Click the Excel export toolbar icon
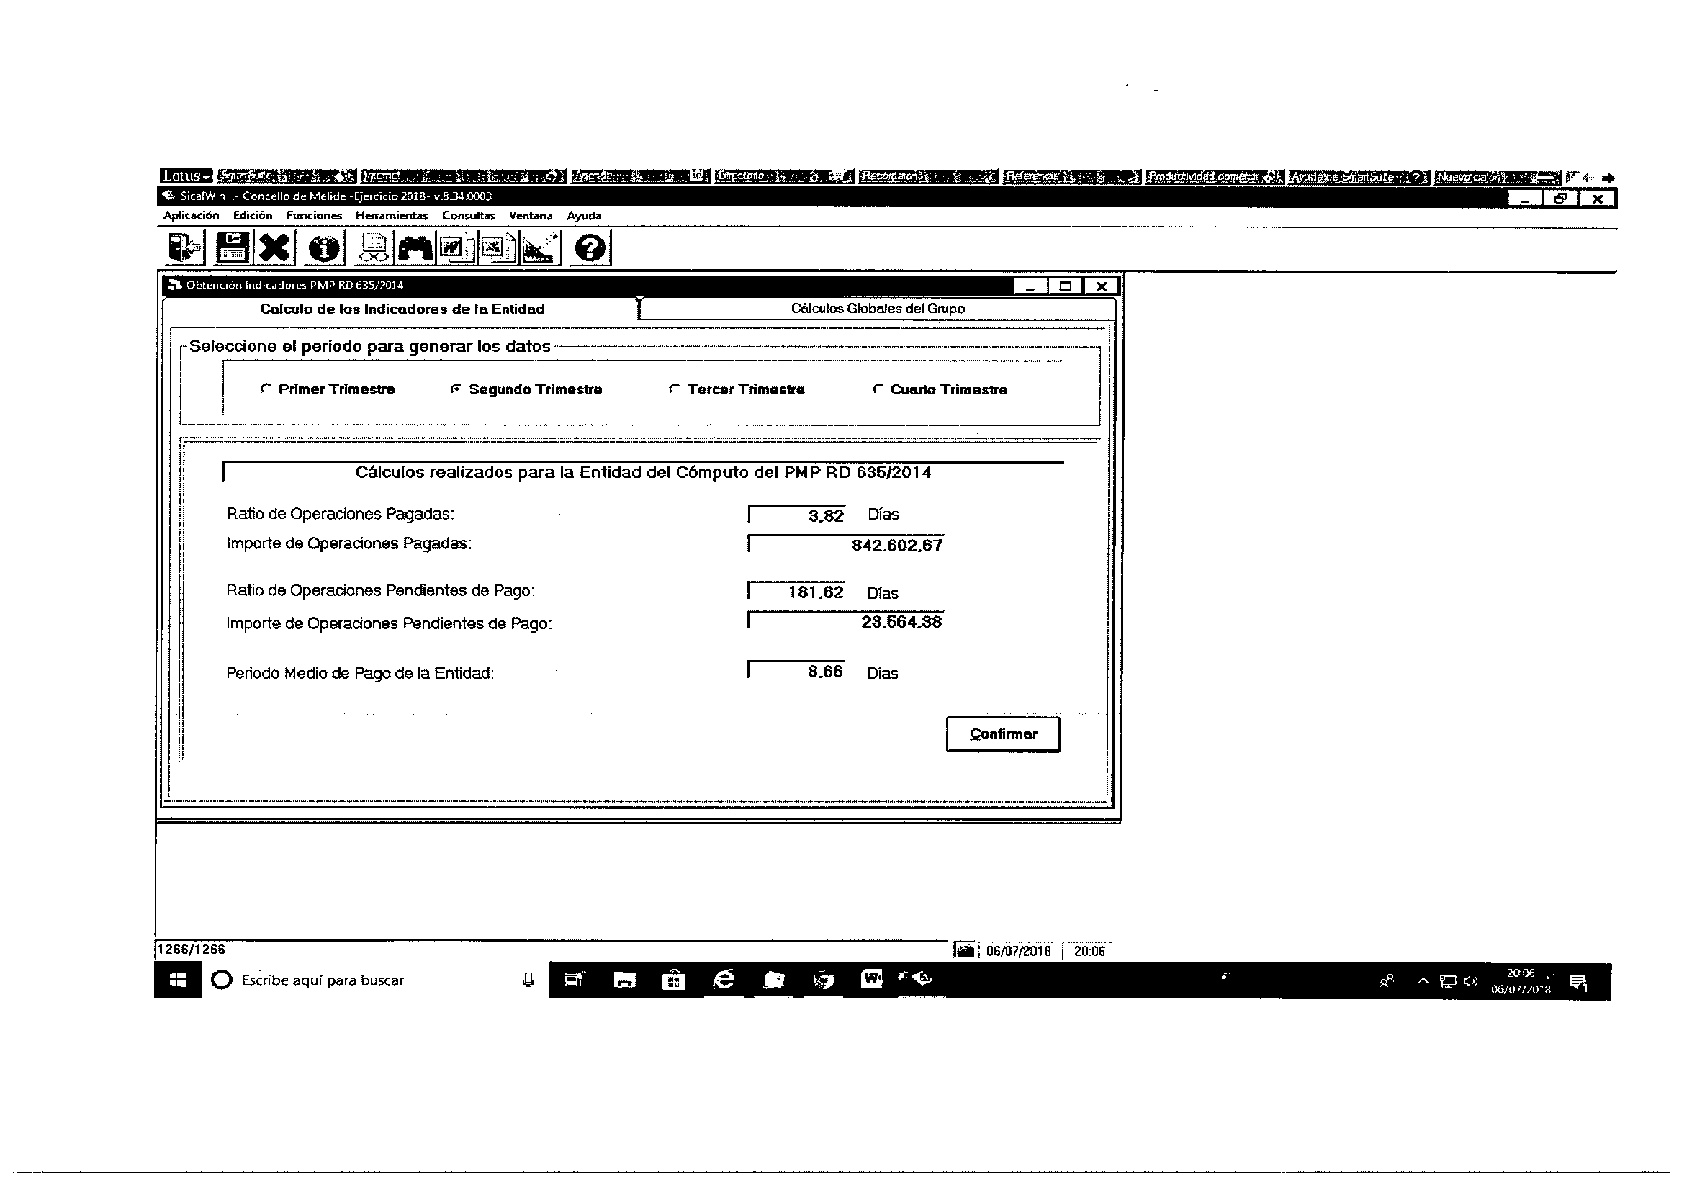 pos(498,247)
